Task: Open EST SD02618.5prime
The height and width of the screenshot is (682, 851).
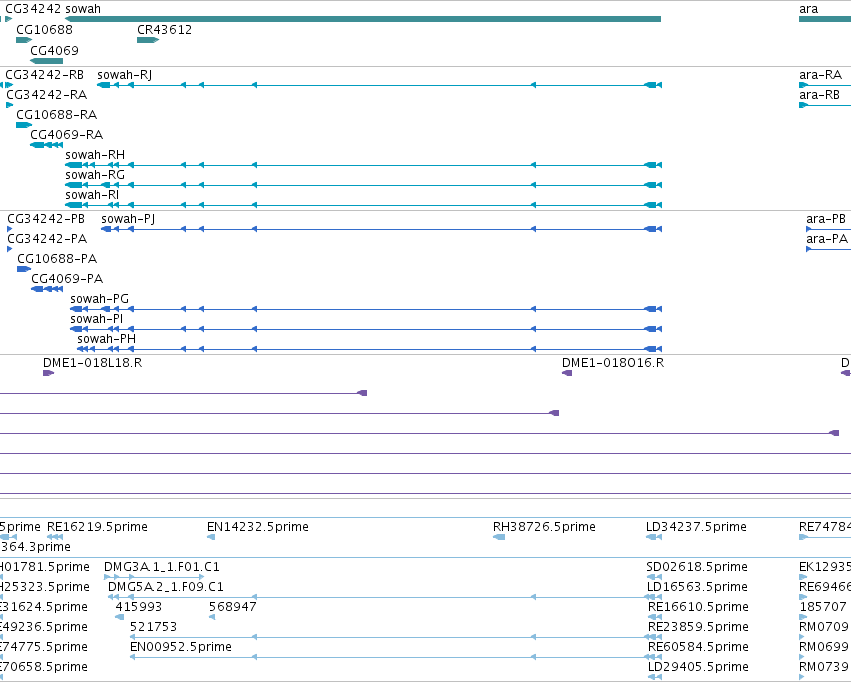Action: 654,577
